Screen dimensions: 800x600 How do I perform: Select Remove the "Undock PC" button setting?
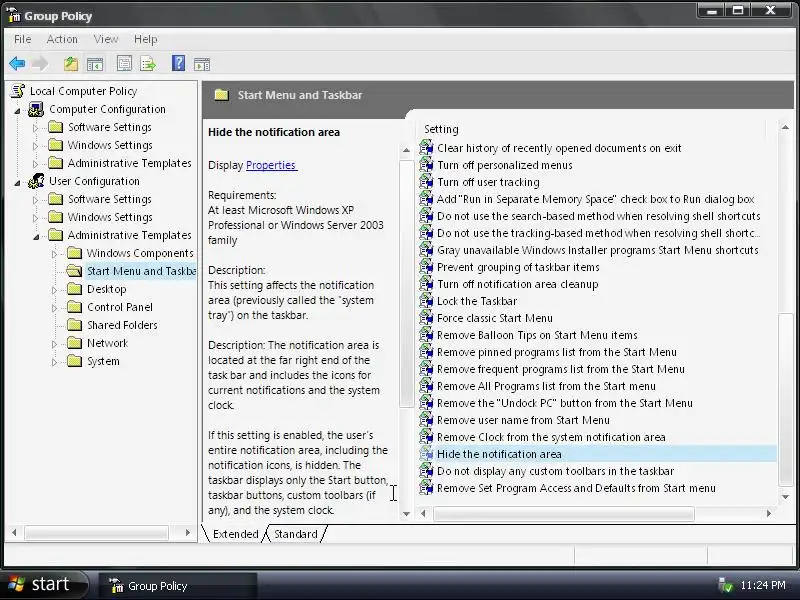click(564, 403)
